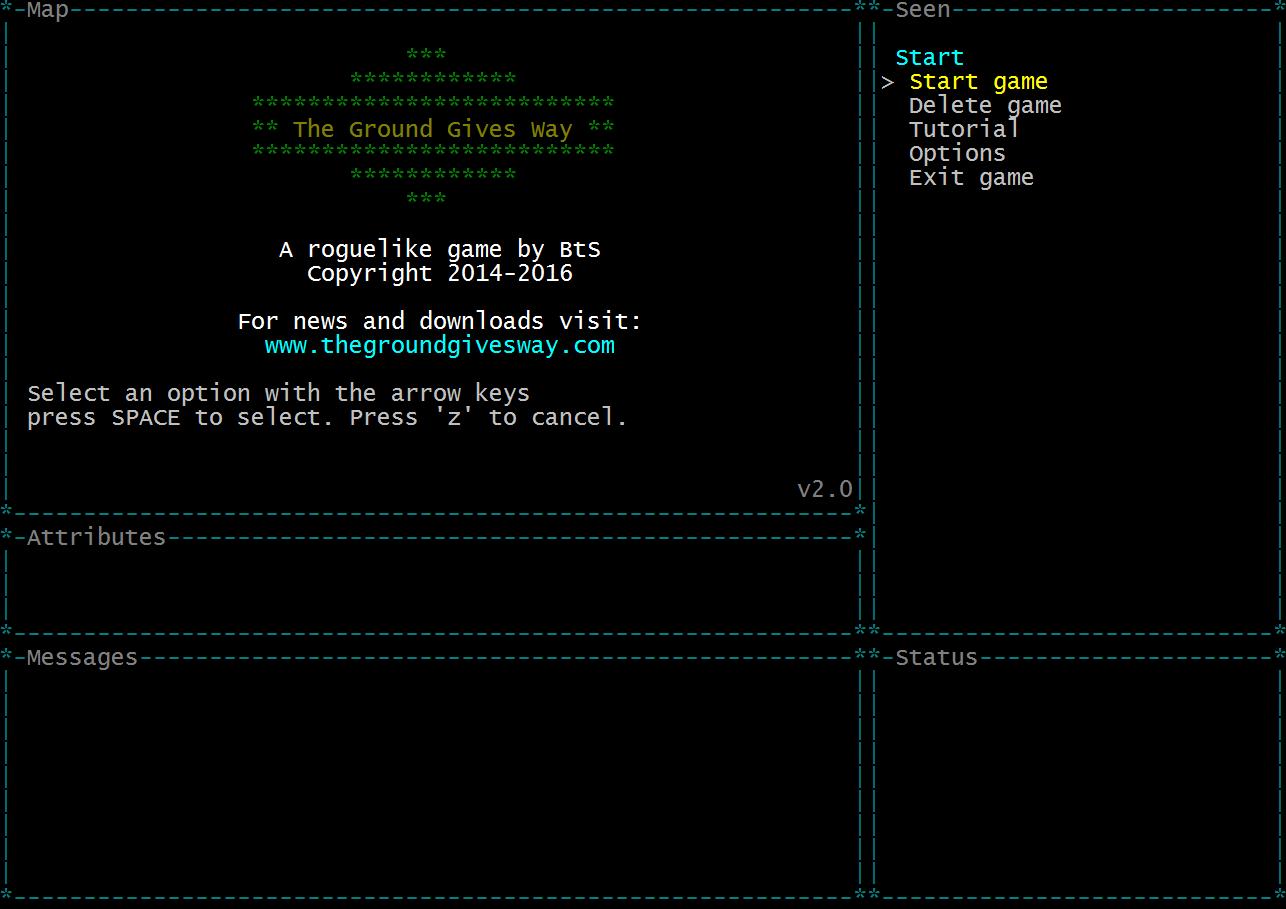Click the www.thegroundgivesway.com link
The image size is (1286, 909).
coord(440,346)
